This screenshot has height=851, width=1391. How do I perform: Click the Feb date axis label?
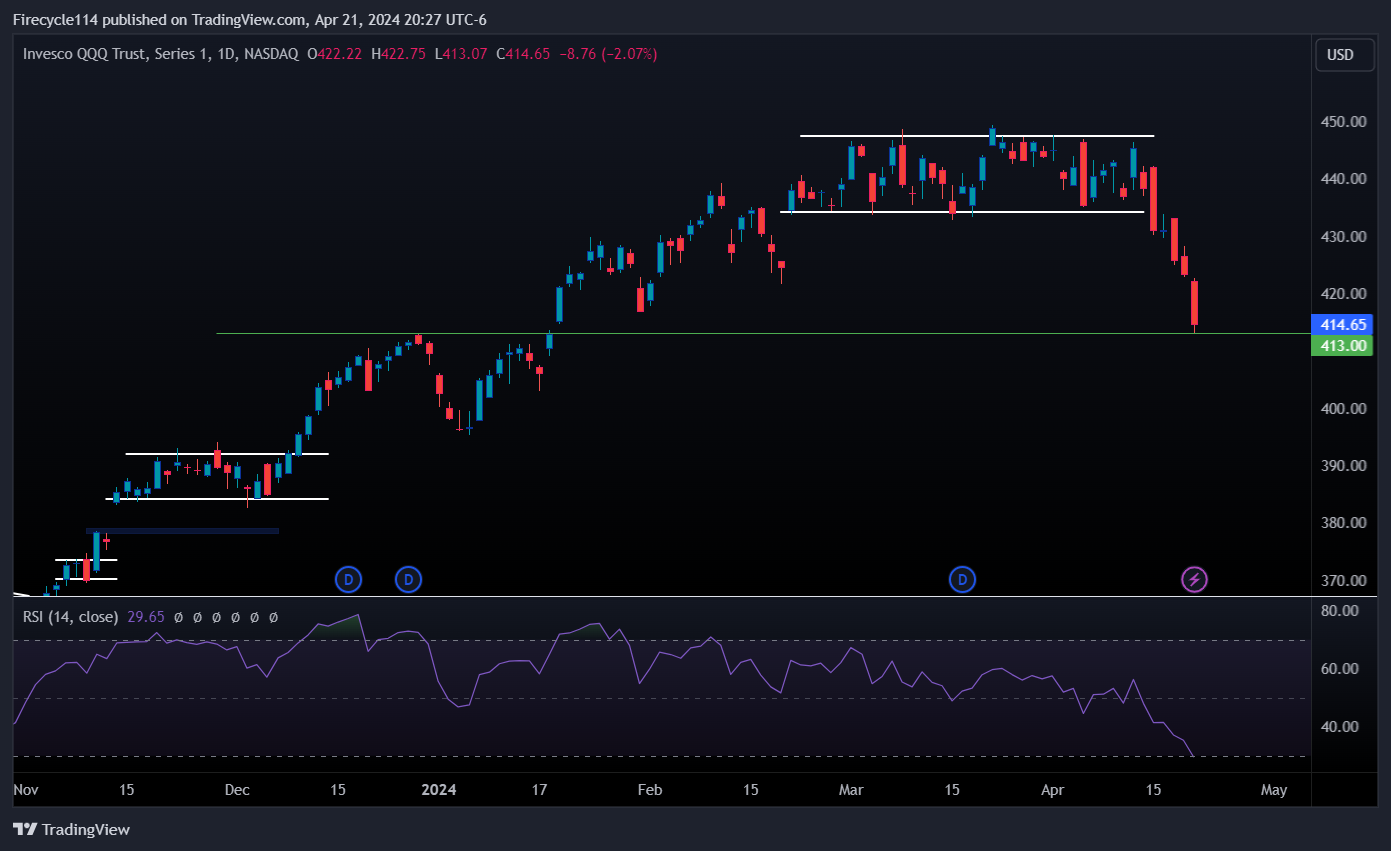coord(650,790)
